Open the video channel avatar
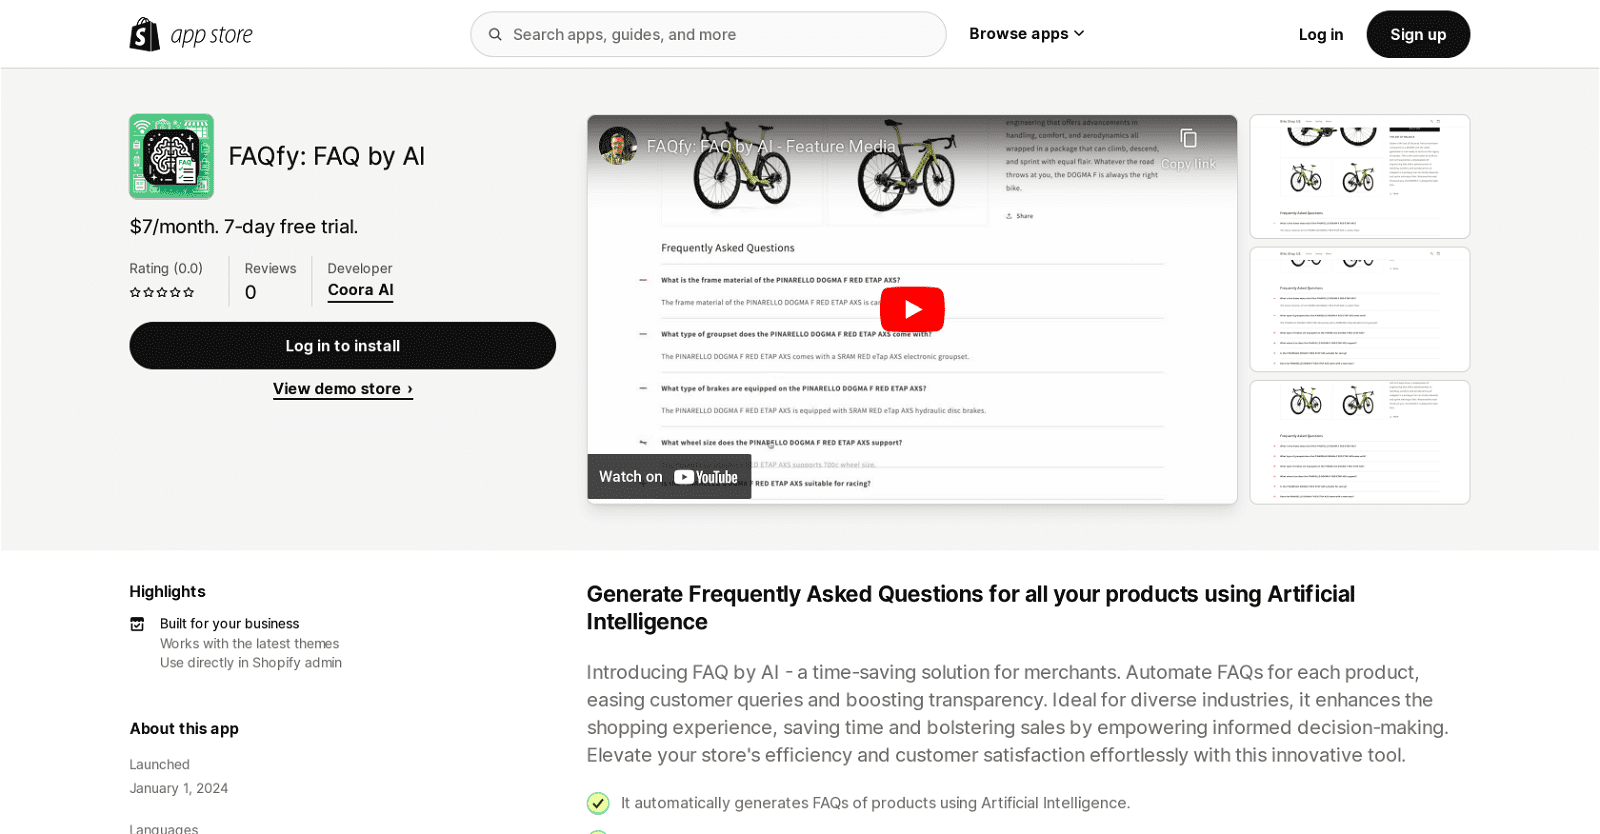This screenshot has height=834, width=1600. coord(618,146)
